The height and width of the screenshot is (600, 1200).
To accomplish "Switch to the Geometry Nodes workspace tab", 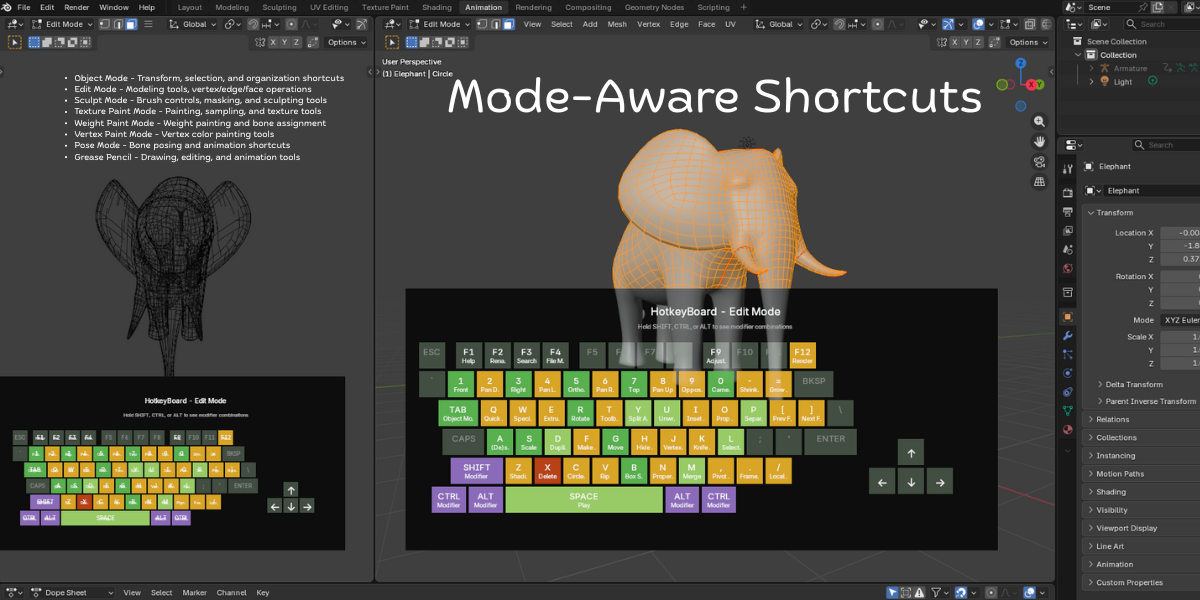I will 654,7.
